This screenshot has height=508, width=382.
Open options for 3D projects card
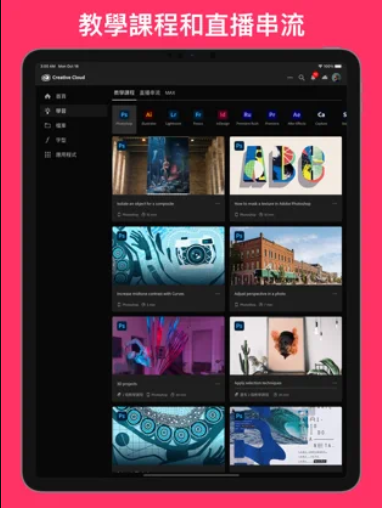[217, 384]
